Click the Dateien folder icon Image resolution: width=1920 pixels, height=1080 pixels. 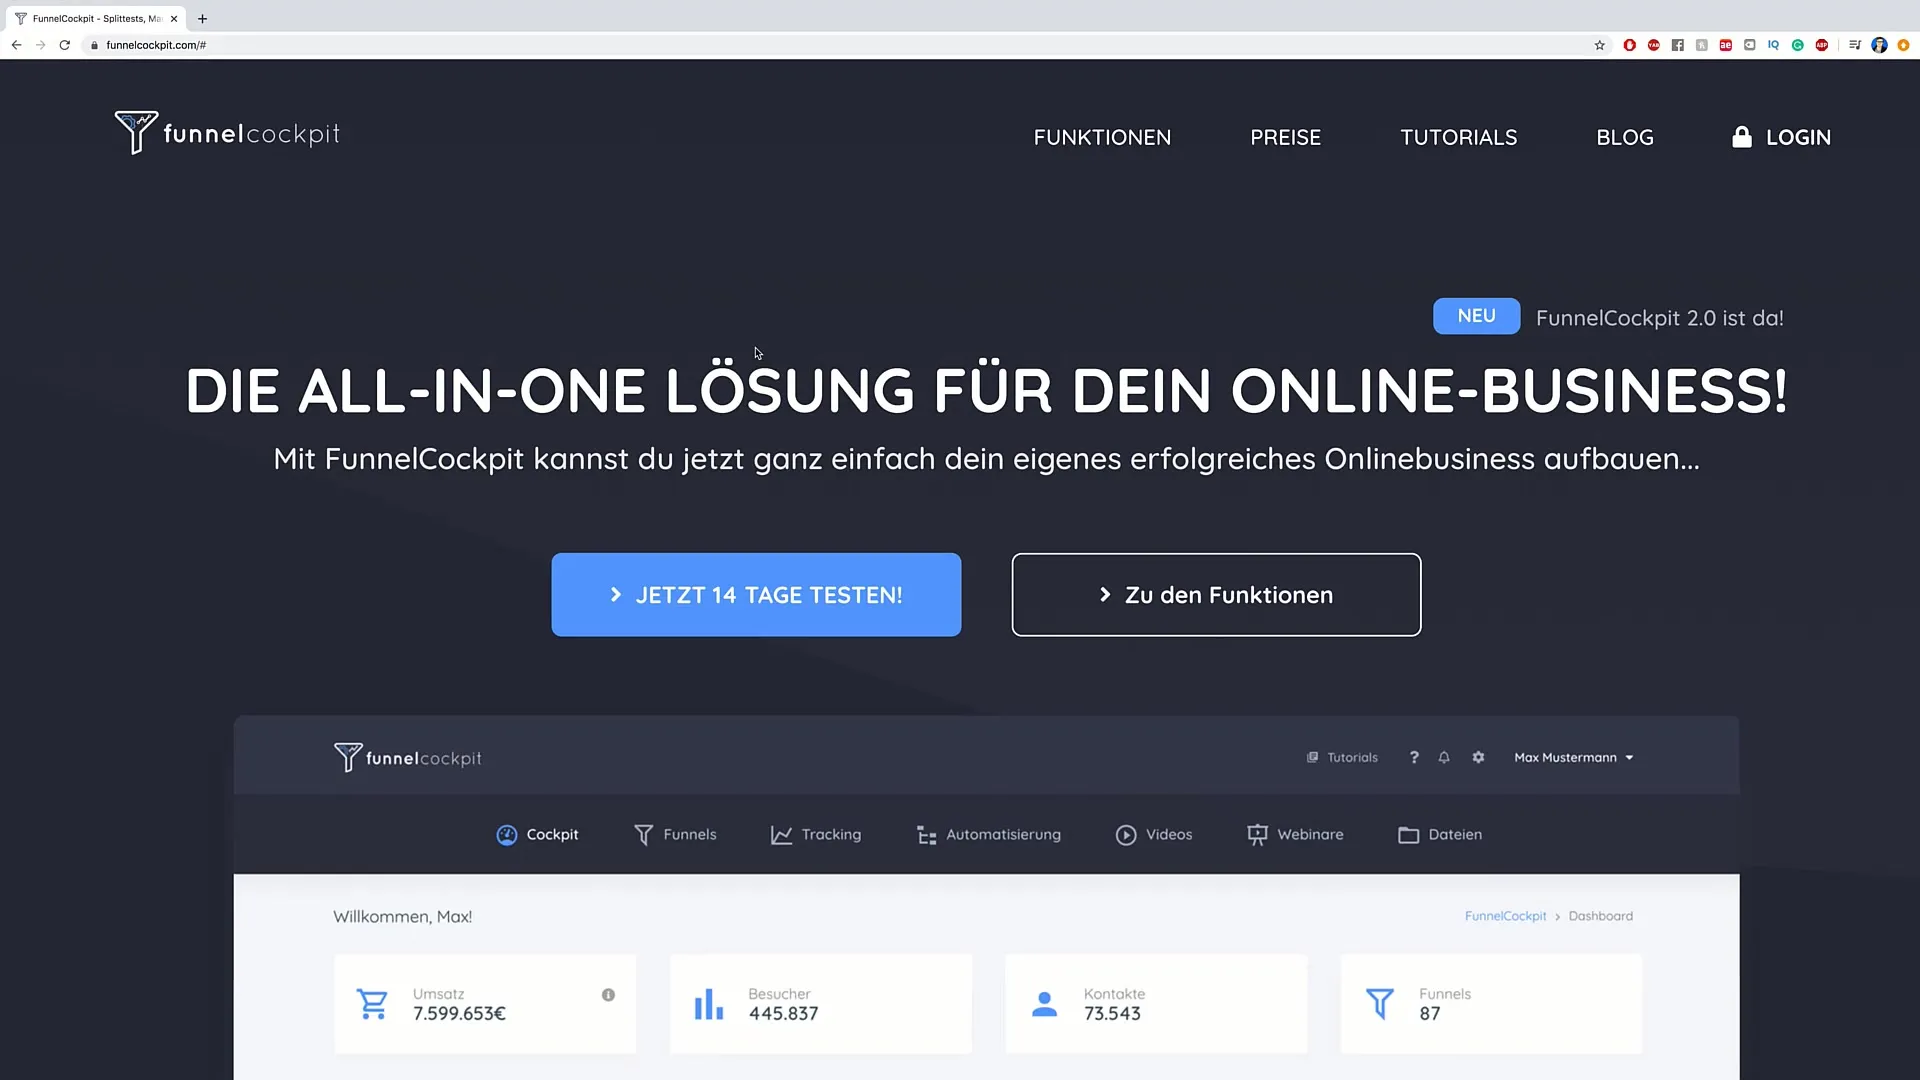tap(1408, 833)
